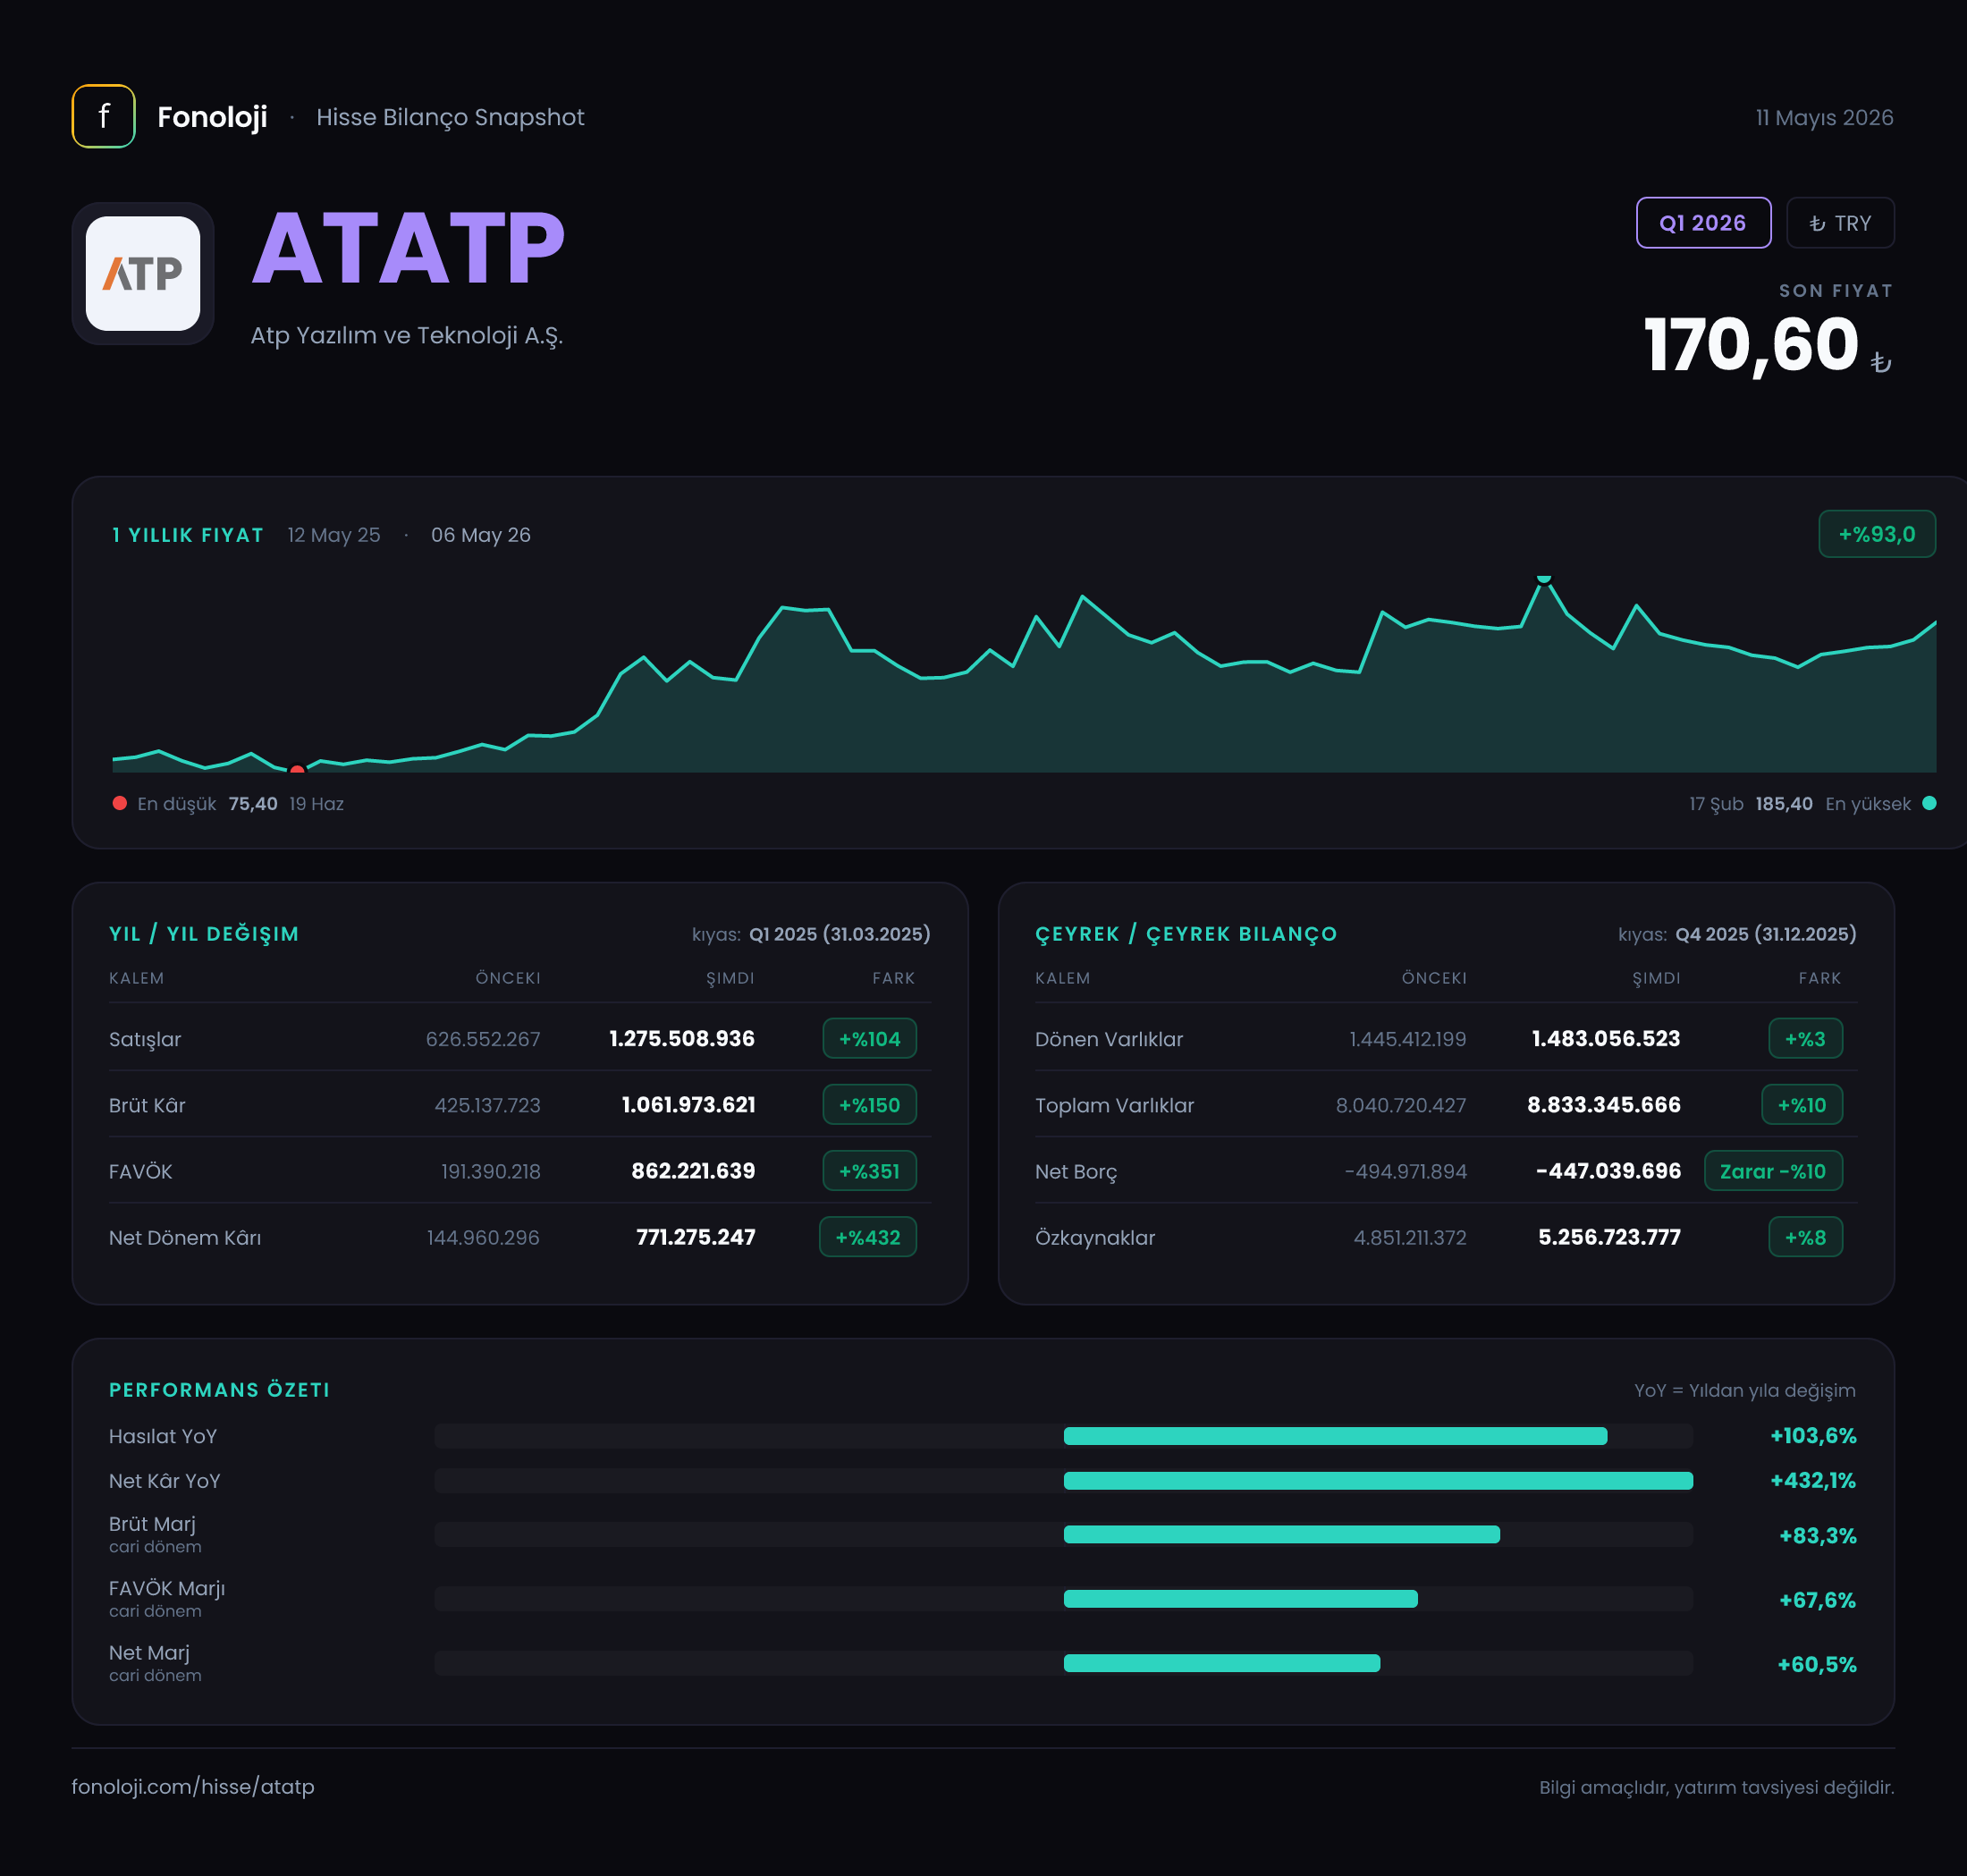Click the 185,40 highest price value
The height and width of the screenshot is (1876, 1967).
click(x=1783, y=803)
